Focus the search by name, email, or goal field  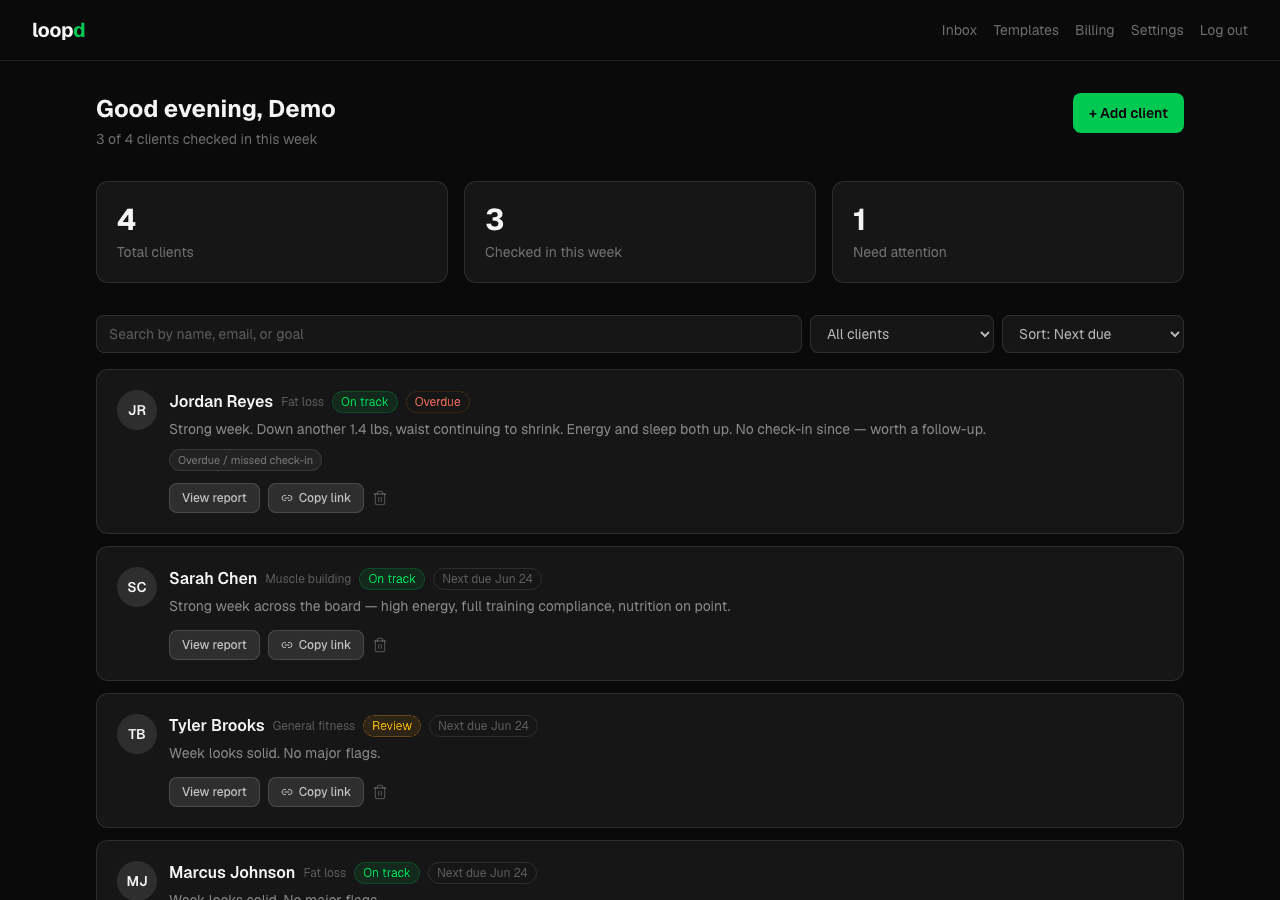coord(449,334)
